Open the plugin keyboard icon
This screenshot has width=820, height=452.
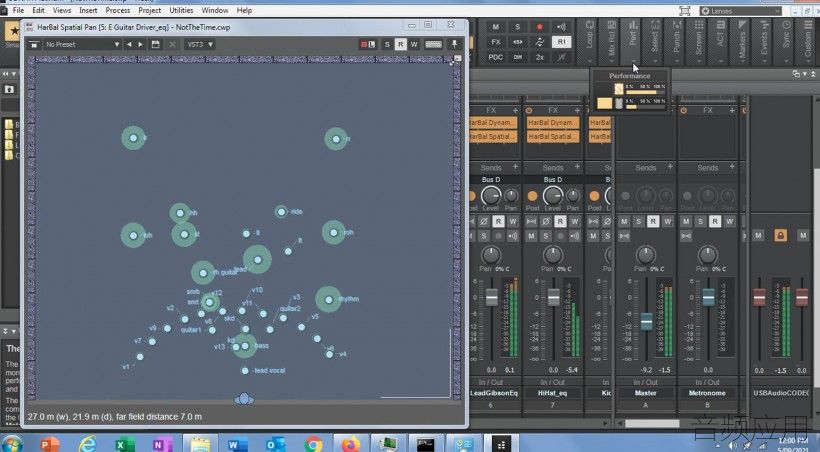434,44
